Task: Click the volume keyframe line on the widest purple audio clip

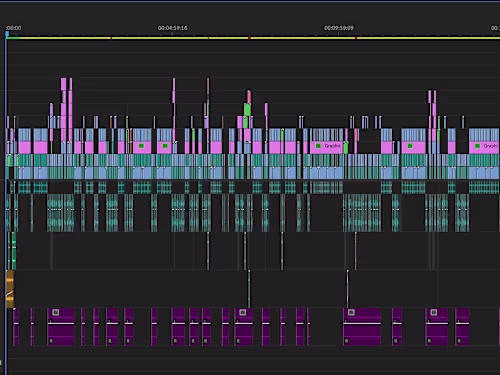Action: 362,323
